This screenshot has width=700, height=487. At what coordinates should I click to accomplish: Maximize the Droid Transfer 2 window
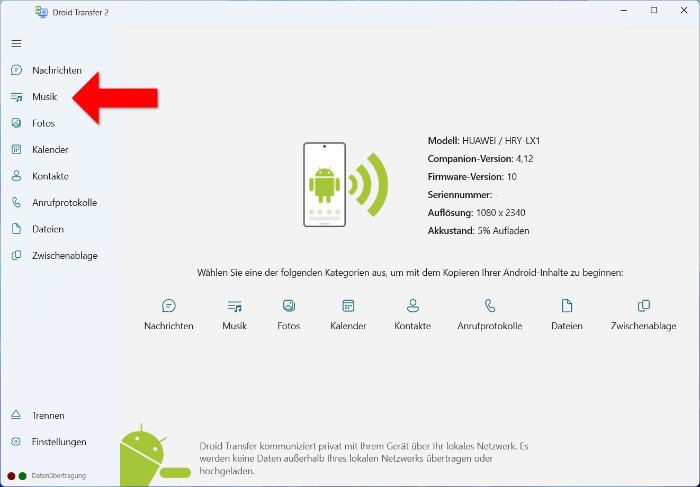point(654,10)
